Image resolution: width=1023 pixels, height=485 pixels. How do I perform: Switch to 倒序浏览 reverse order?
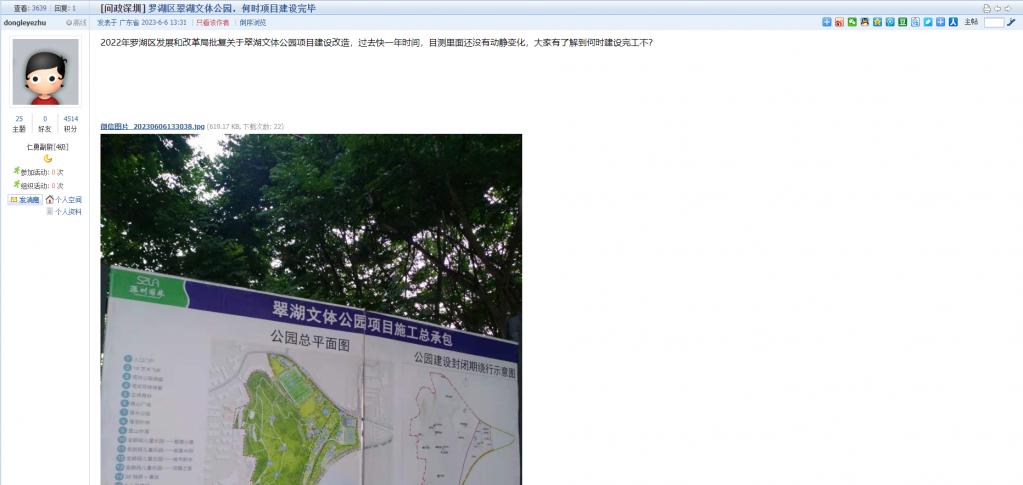(x=252, y=22)
